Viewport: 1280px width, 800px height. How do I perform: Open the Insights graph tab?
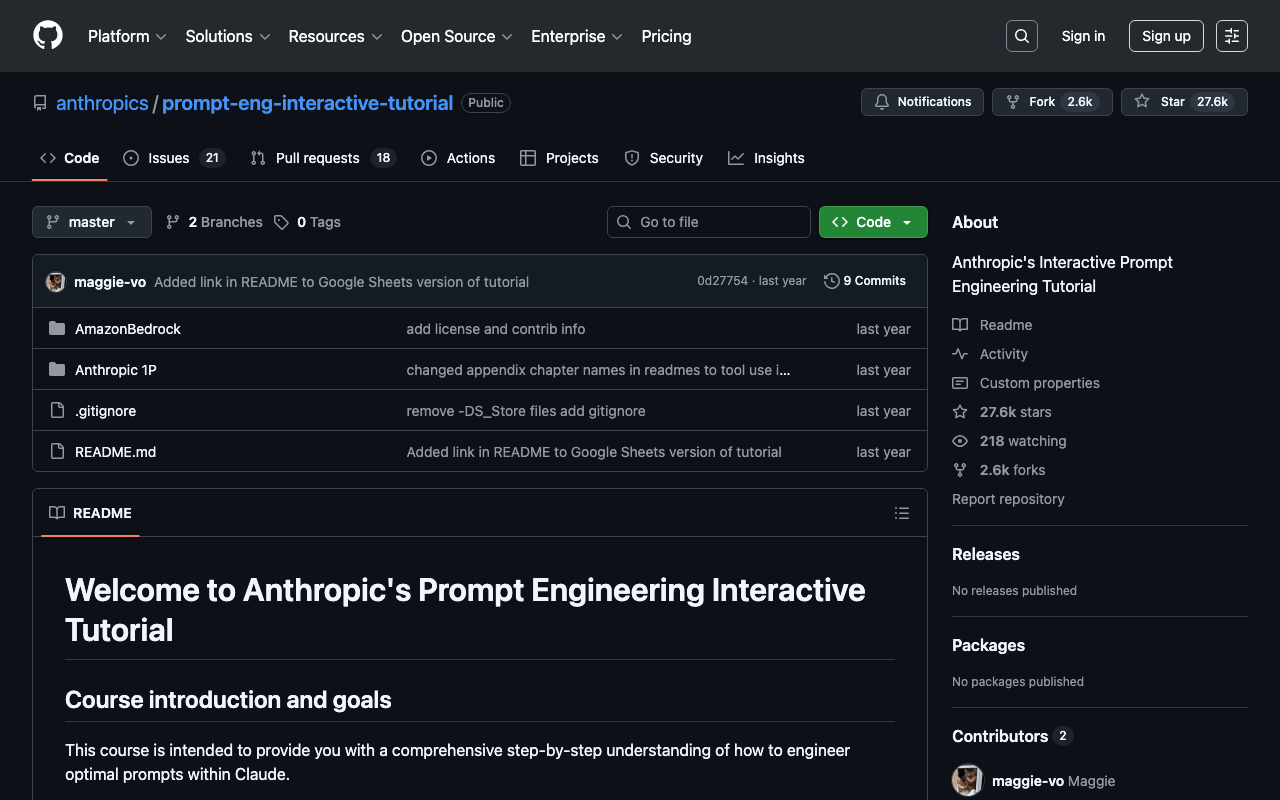pyautogui.click(x=766, y=158)
